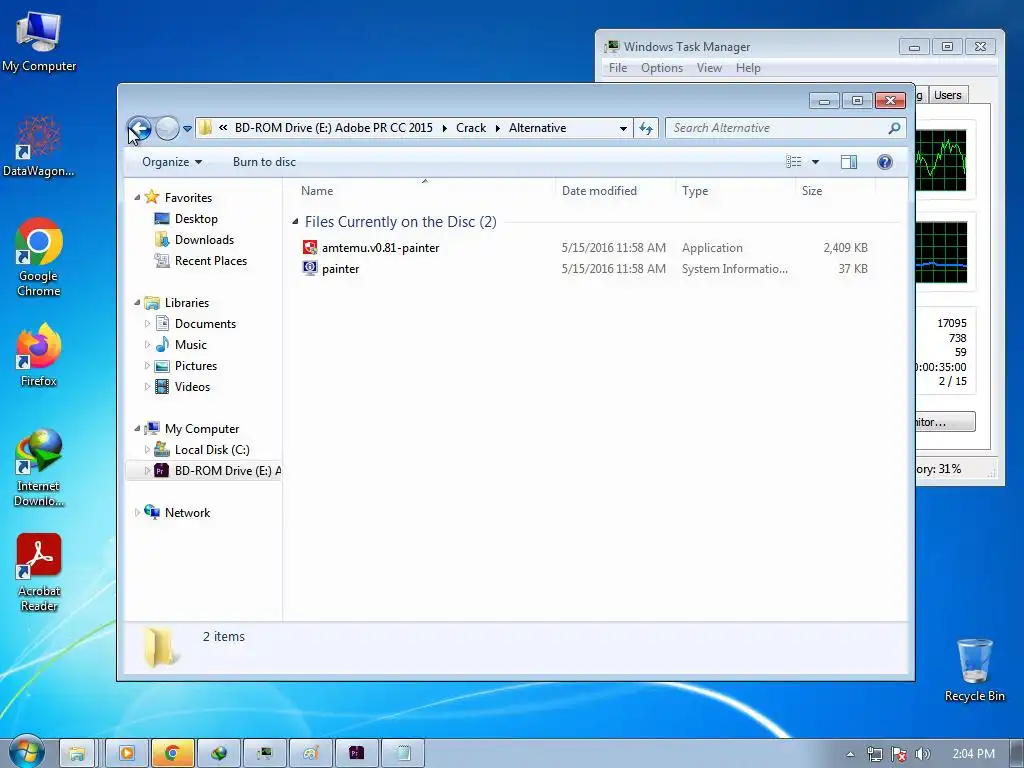
Task: Click the magnifier icon in the search box
Action: pos(895,128)
